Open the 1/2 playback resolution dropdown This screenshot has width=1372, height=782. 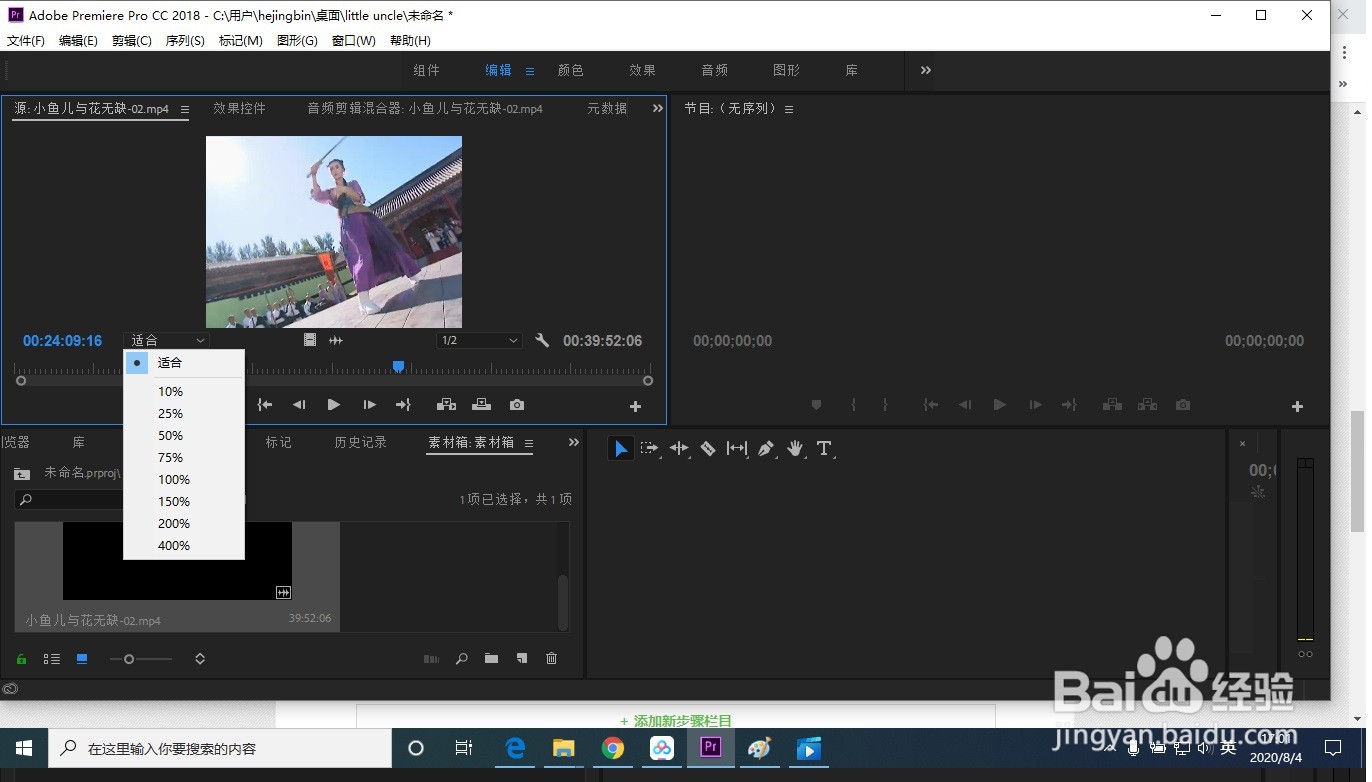479,341
